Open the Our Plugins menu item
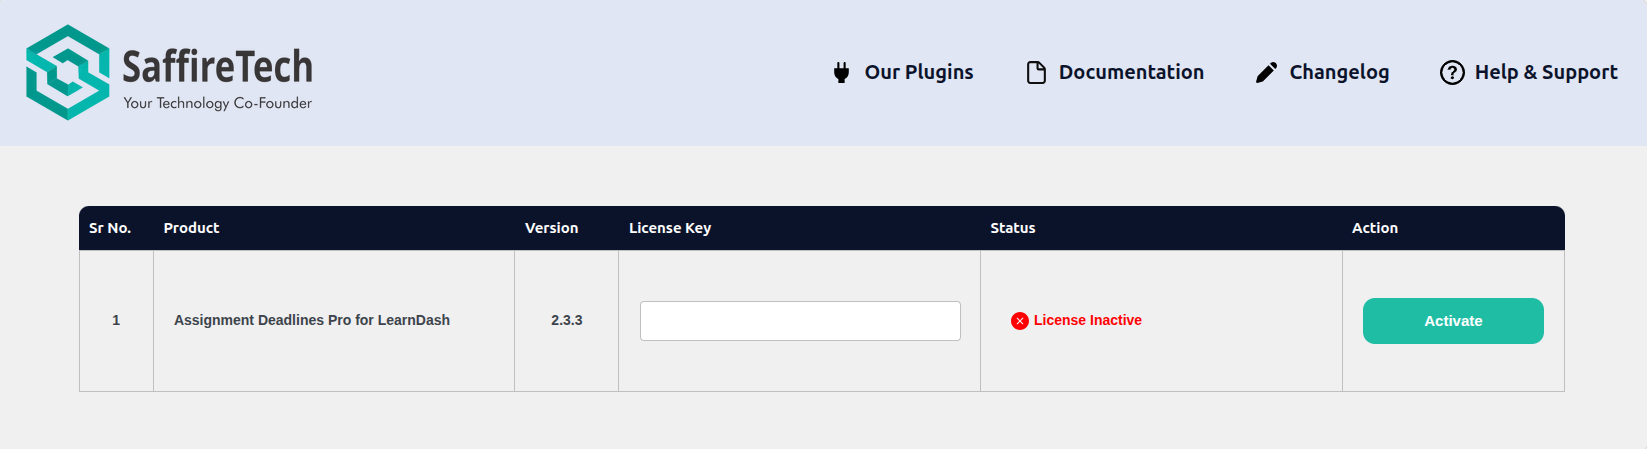This screenshot has width=1647, height=449. coord(918,72)
